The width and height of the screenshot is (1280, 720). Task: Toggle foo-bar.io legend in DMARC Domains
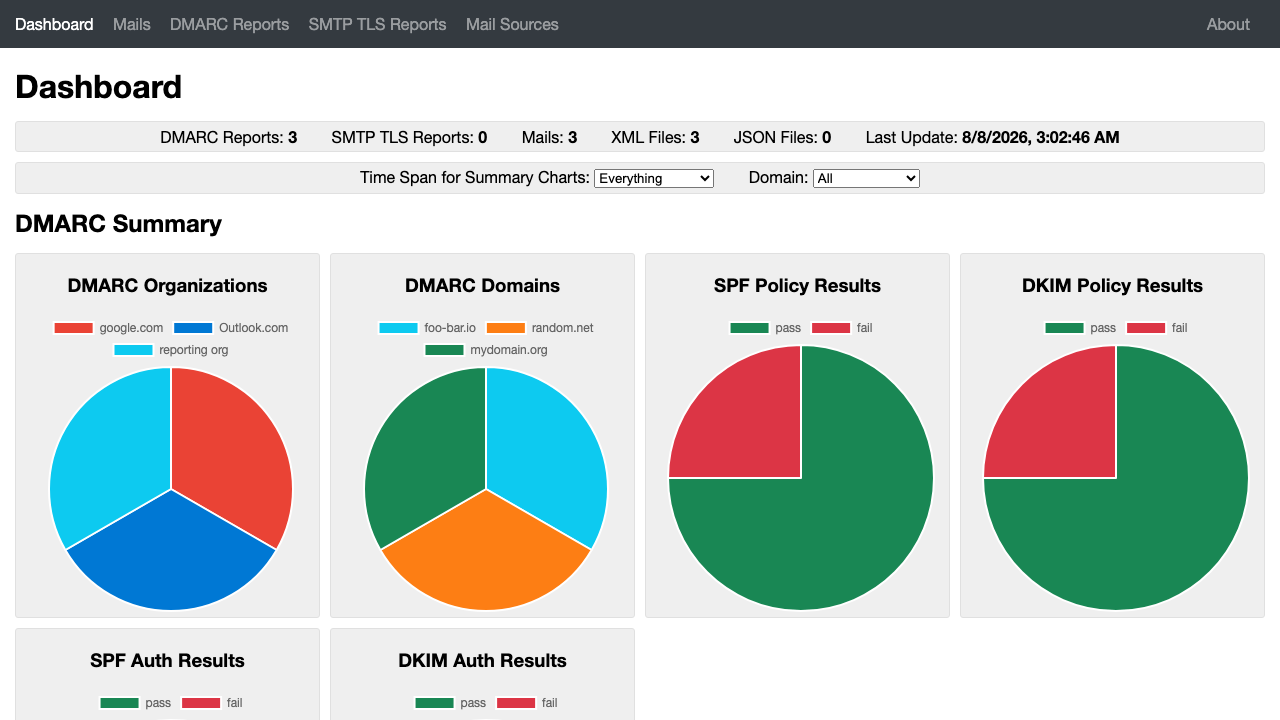click(x=427, y=328)
